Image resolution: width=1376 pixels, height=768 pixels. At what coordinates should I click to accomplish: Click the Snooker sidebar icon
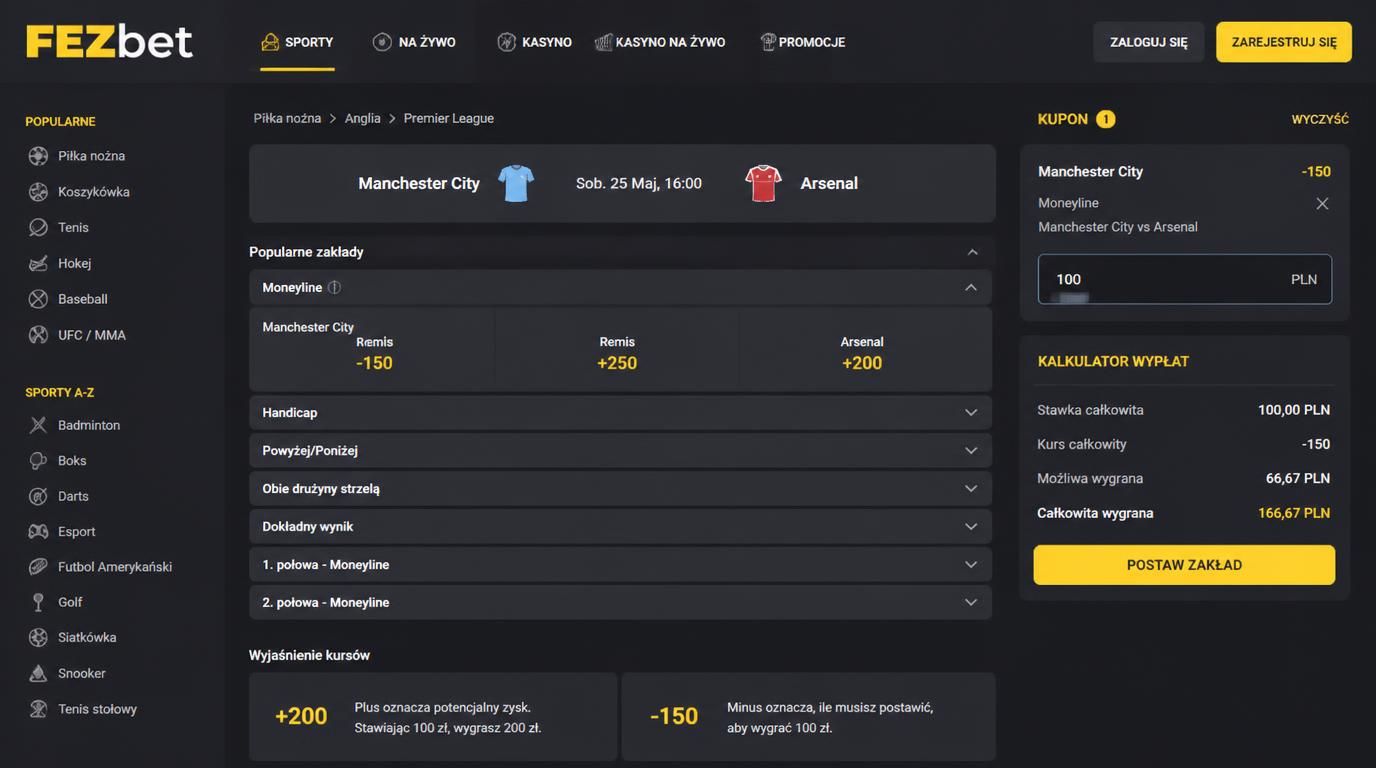(x=38, y=674)
